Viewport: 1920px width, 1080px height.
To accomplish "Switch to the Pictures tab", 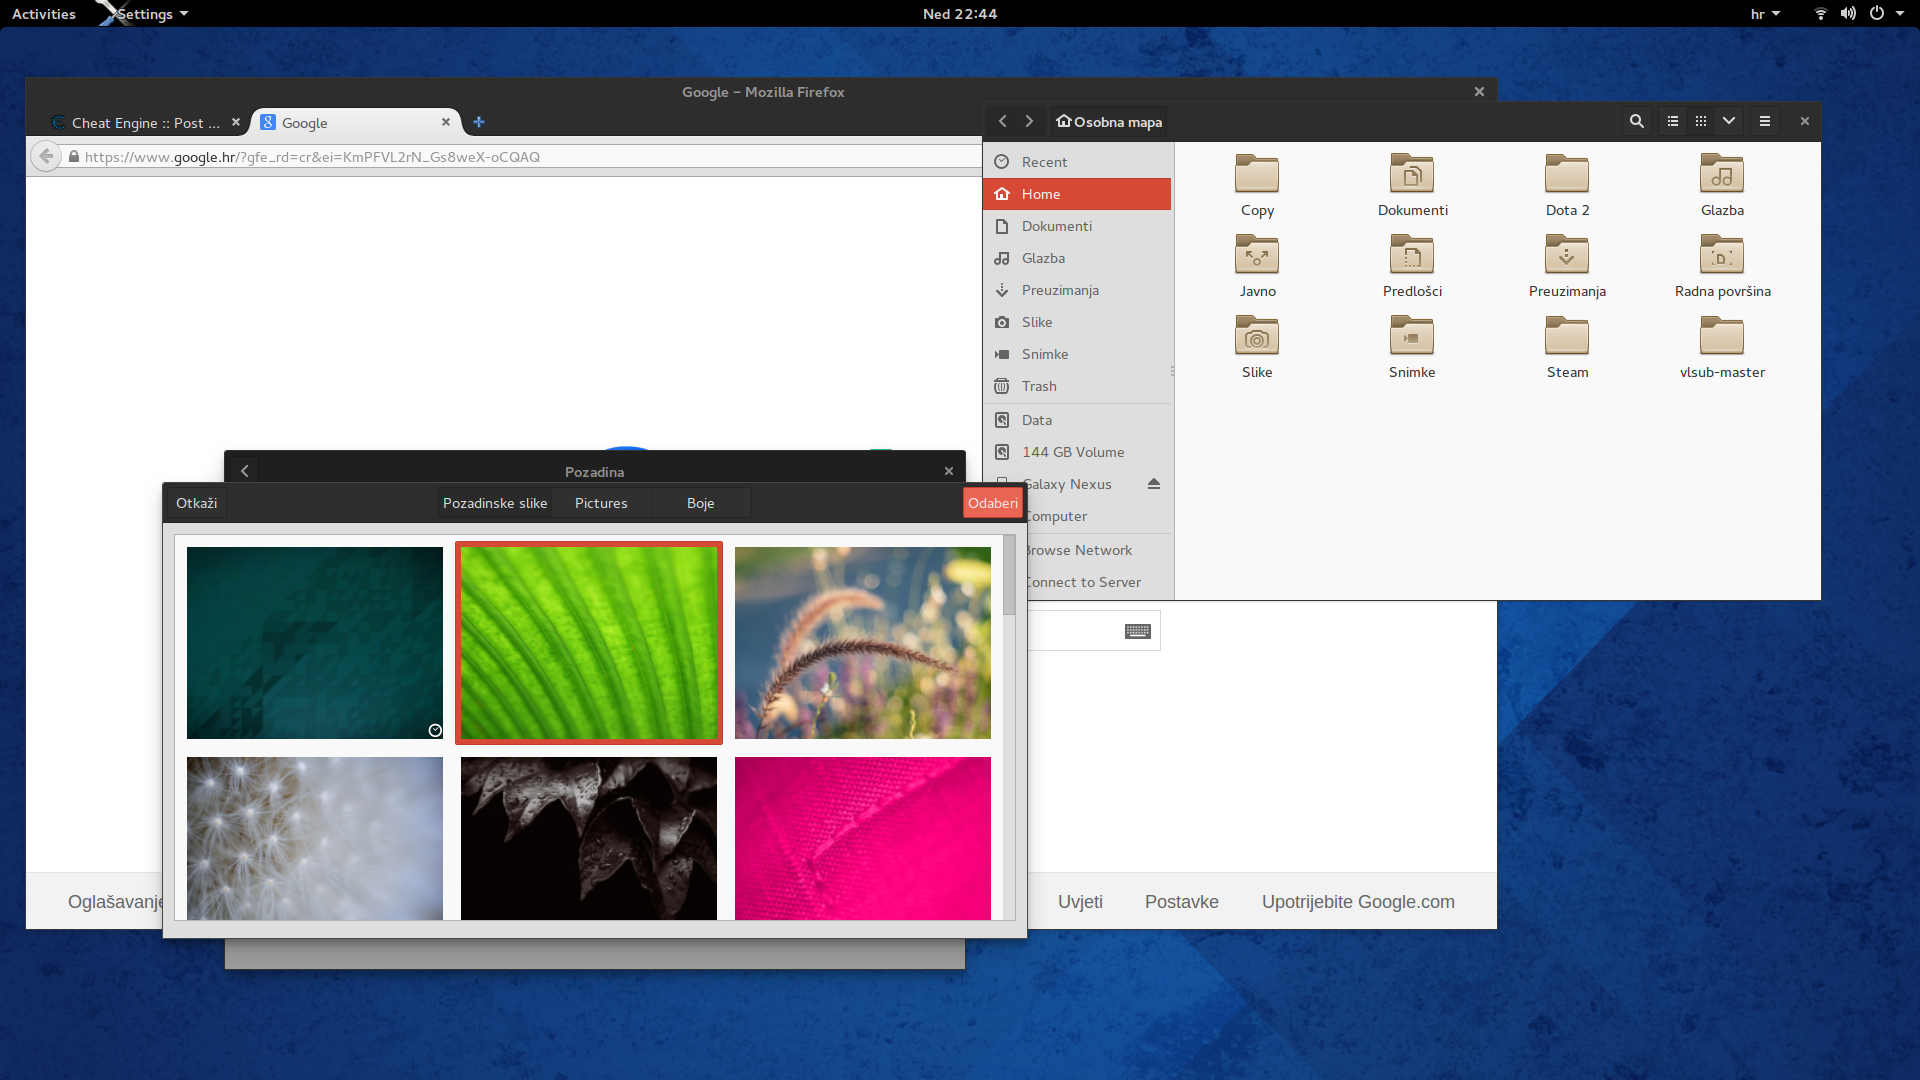I will click(601, 503).
